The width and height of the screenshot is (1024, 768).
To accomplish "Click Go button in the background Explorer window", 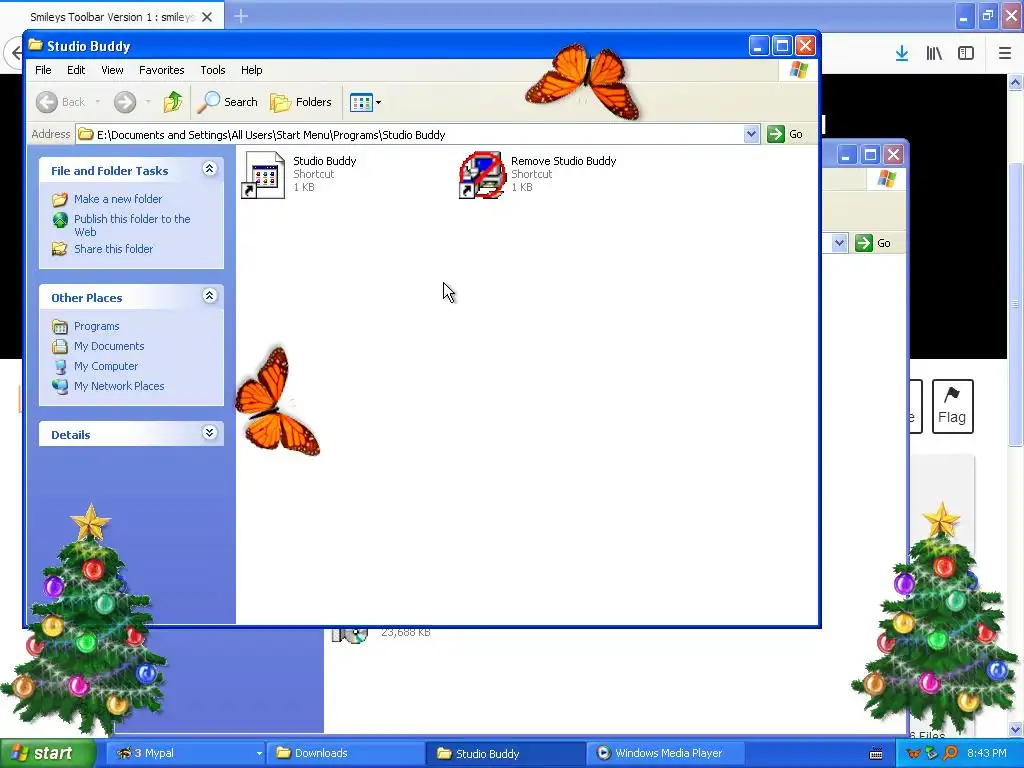I will tap(874, 243).
